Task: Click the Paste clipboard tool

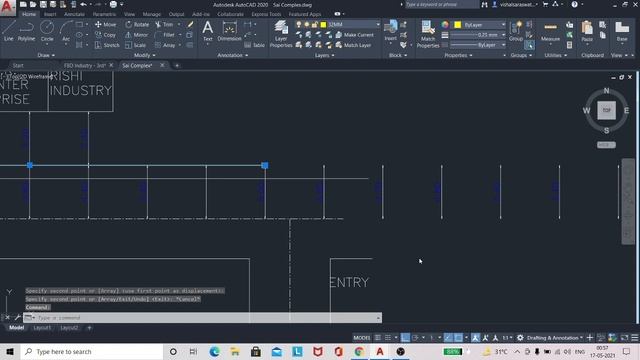Action: point(587,31)
